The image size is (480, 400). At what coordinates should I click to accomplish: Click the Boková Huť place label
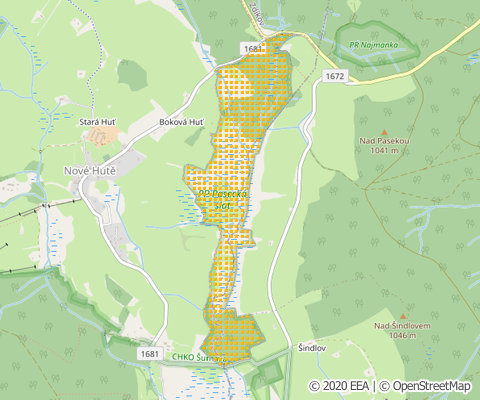[x=181, y=122]
